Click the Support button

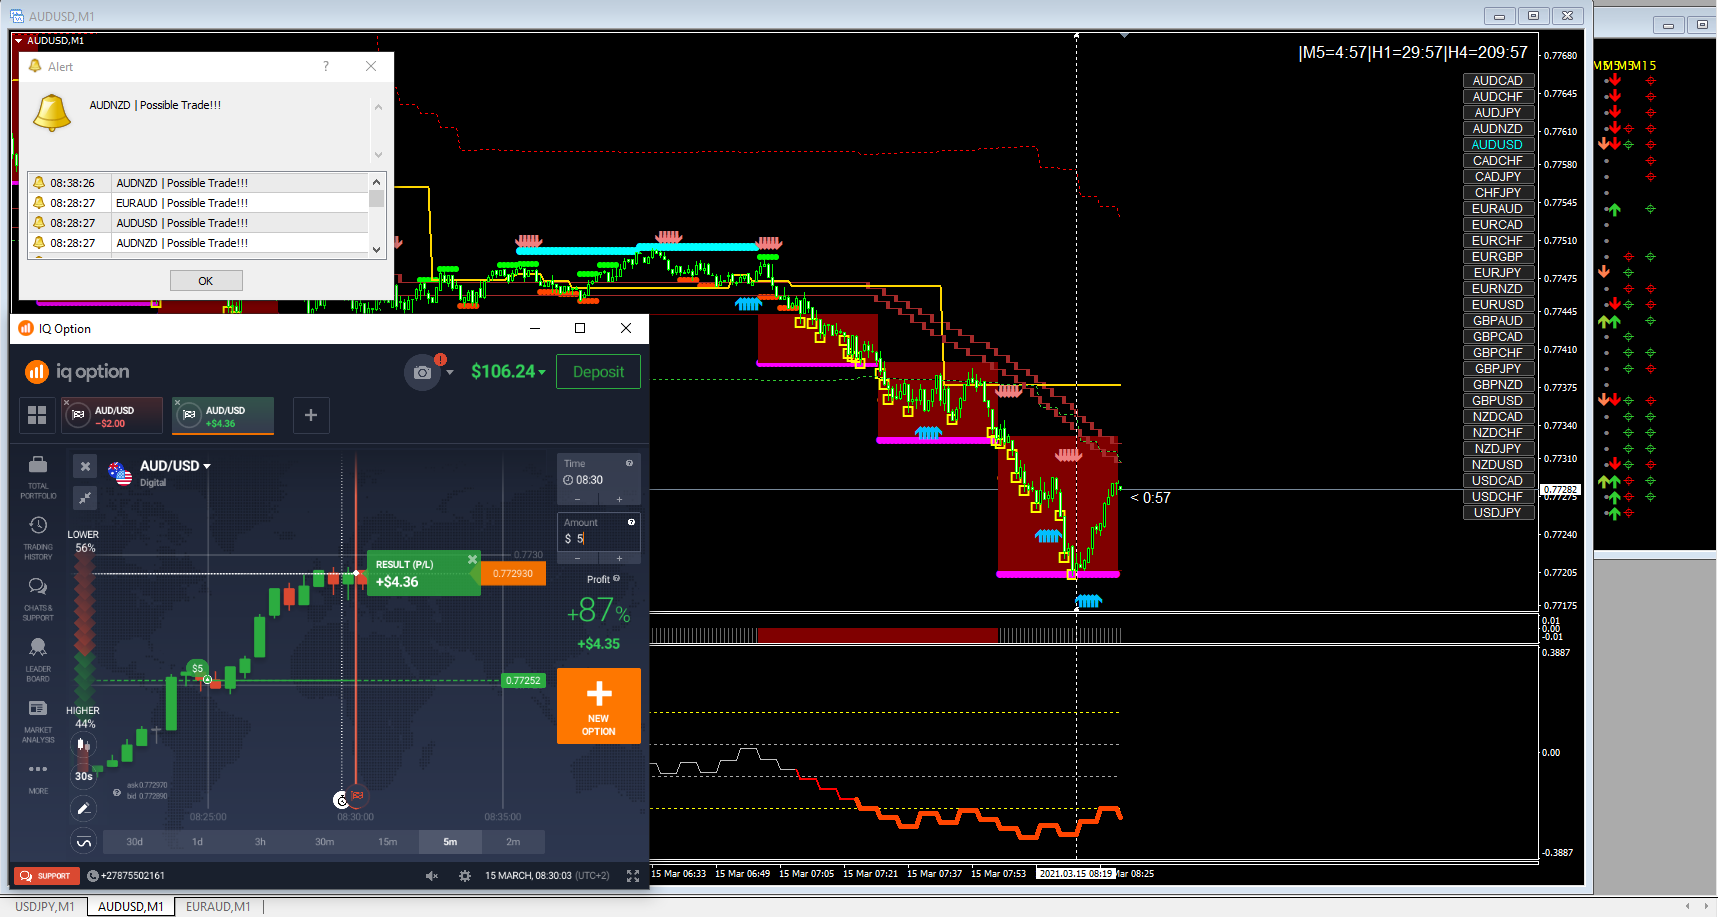47,876
